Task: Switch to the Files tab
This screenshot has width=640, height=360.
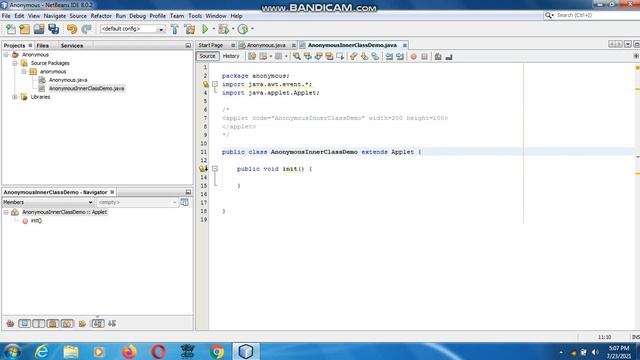Action: (42, 46)
